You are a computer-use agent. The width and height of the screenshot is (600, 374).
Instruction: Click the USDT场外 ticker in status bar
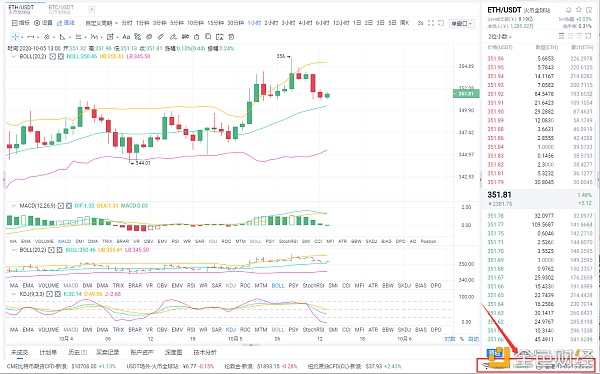click(x=170, y=366)
